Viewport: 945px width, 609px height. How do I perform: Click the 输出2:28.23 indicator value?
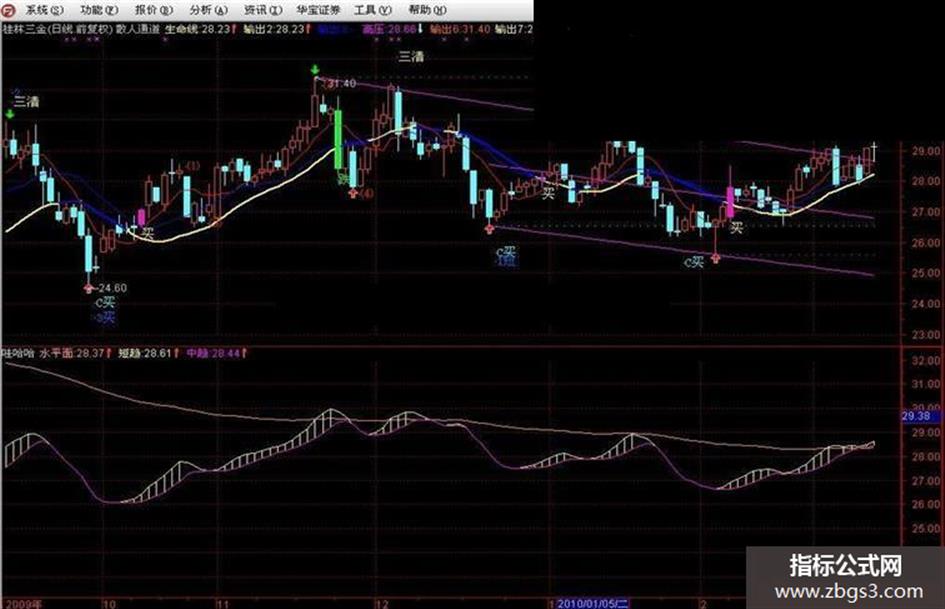click(x=274, y=29)
